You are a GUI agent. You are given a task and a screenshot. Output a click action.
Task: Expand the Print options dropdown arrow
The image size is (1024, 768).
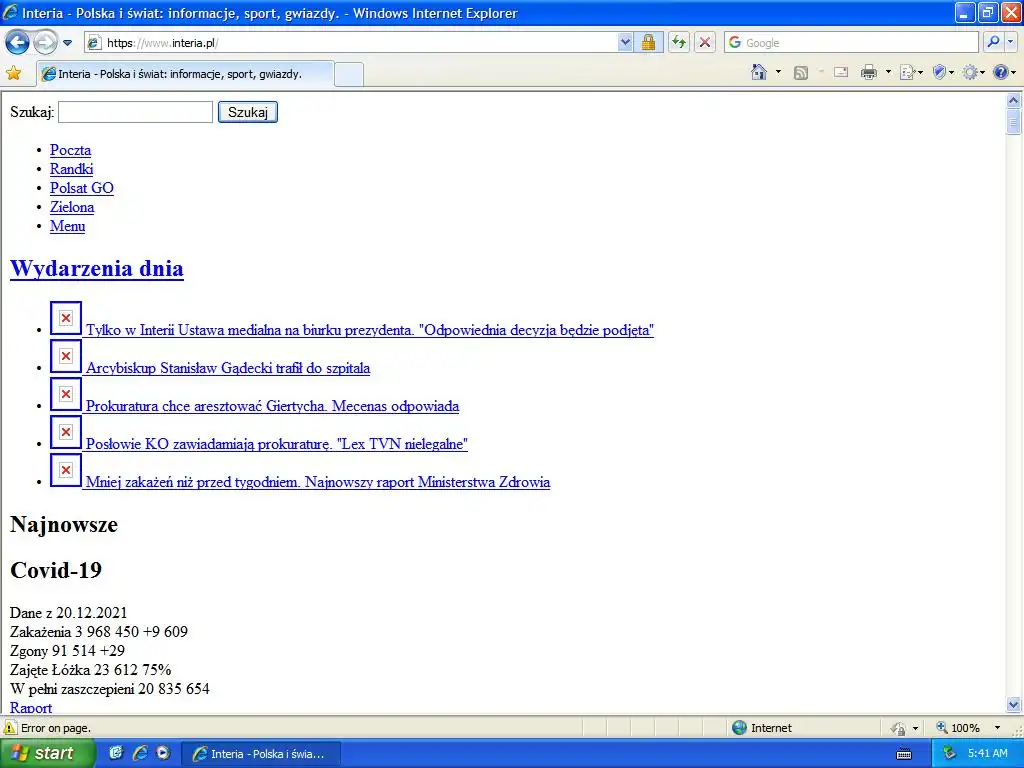(888, 72)
